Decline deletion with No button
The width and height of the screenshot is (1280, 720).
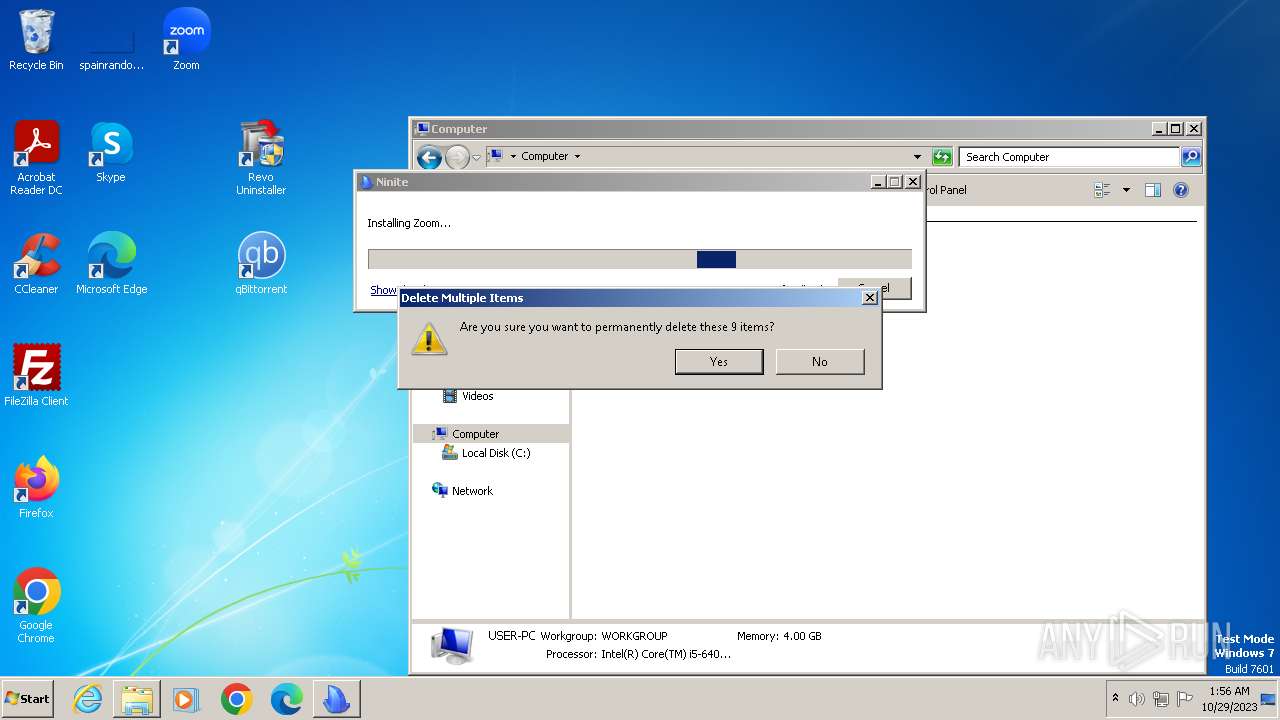click(x=820, y=361)
